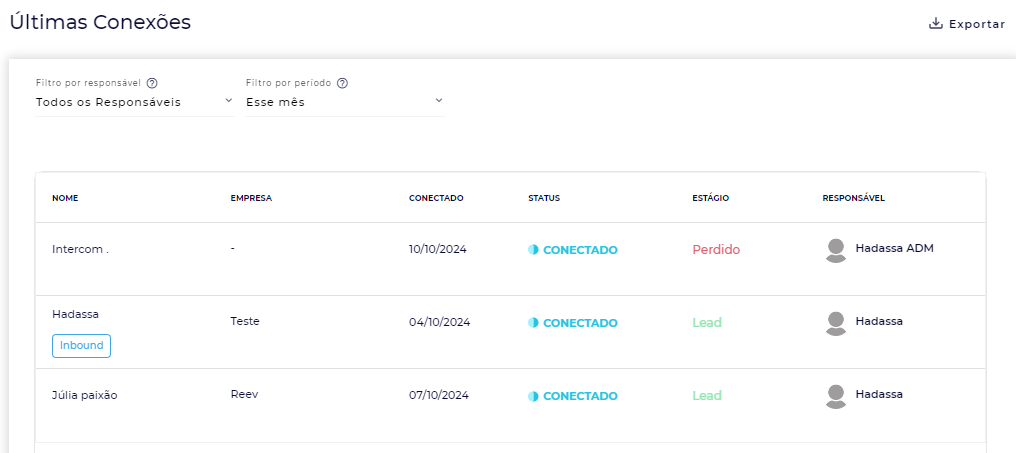Click the Exportar button label
Screen dimensions: 1016x453
point(977,24)
